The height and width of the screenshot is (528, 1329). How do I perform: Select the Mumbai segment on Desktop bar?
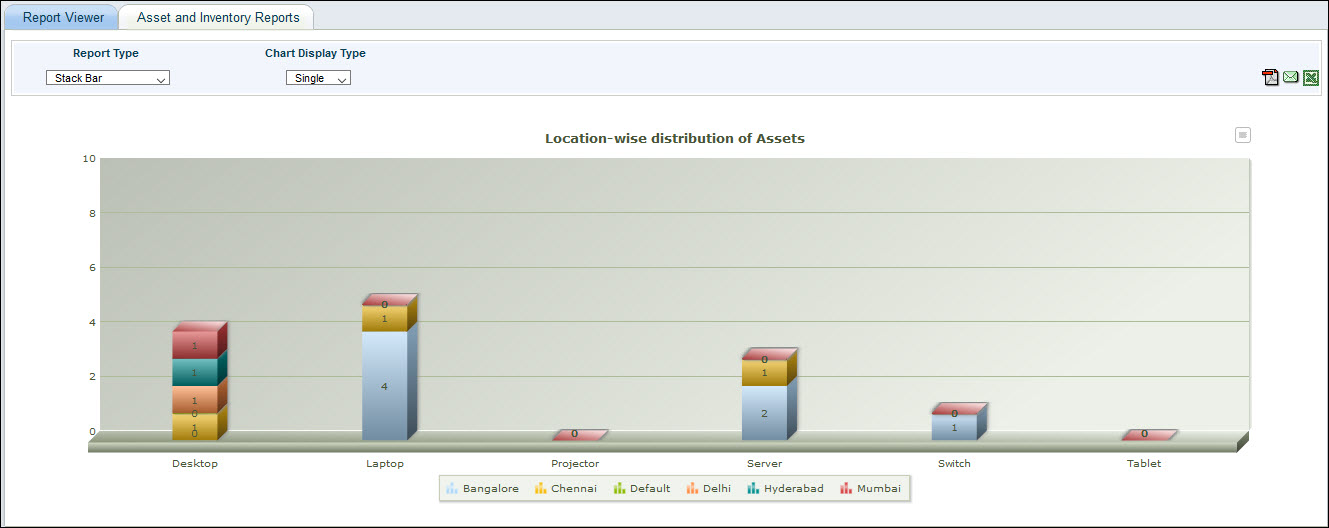194,345
